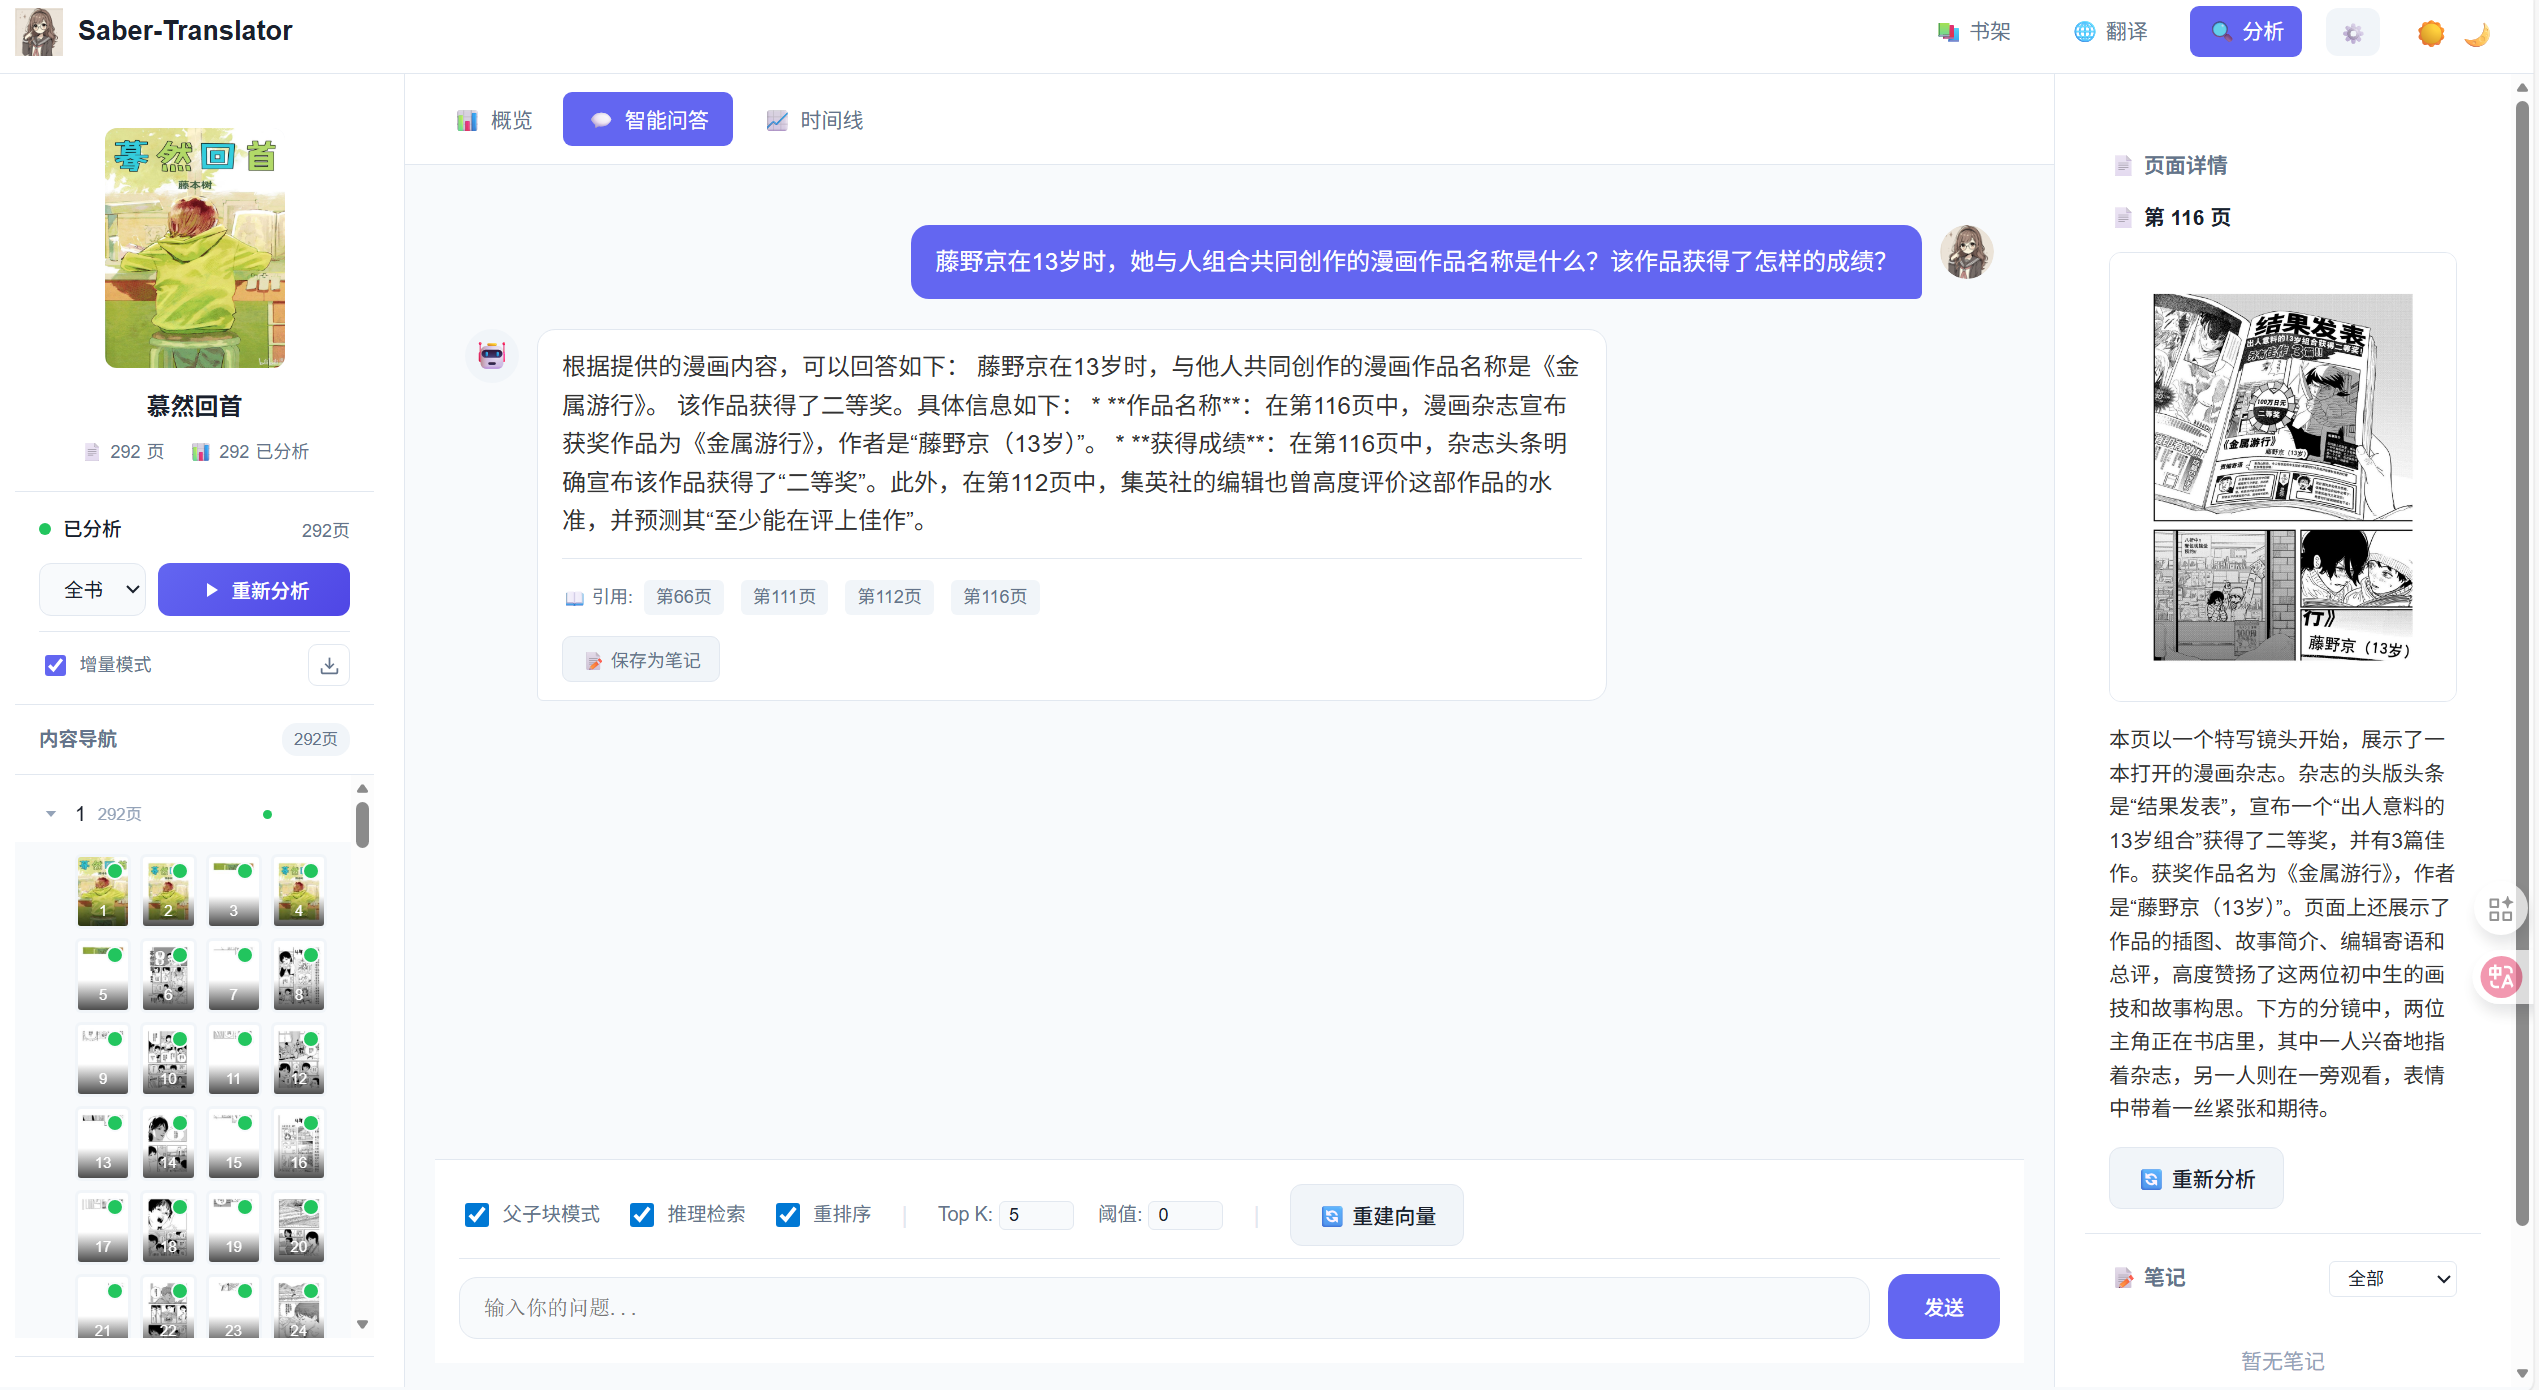Save the answer with 保存为笔记
The image size is (2539, 1390).
click(x=641, y=659)
